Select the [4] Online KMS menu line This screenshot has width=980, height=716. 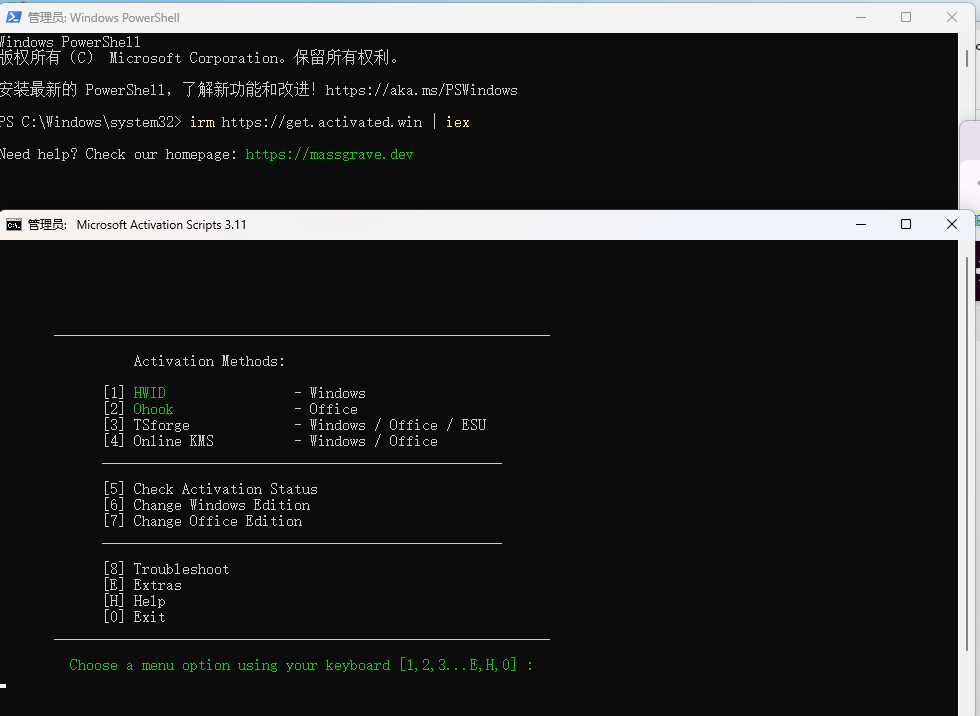[x=271, y=441]
